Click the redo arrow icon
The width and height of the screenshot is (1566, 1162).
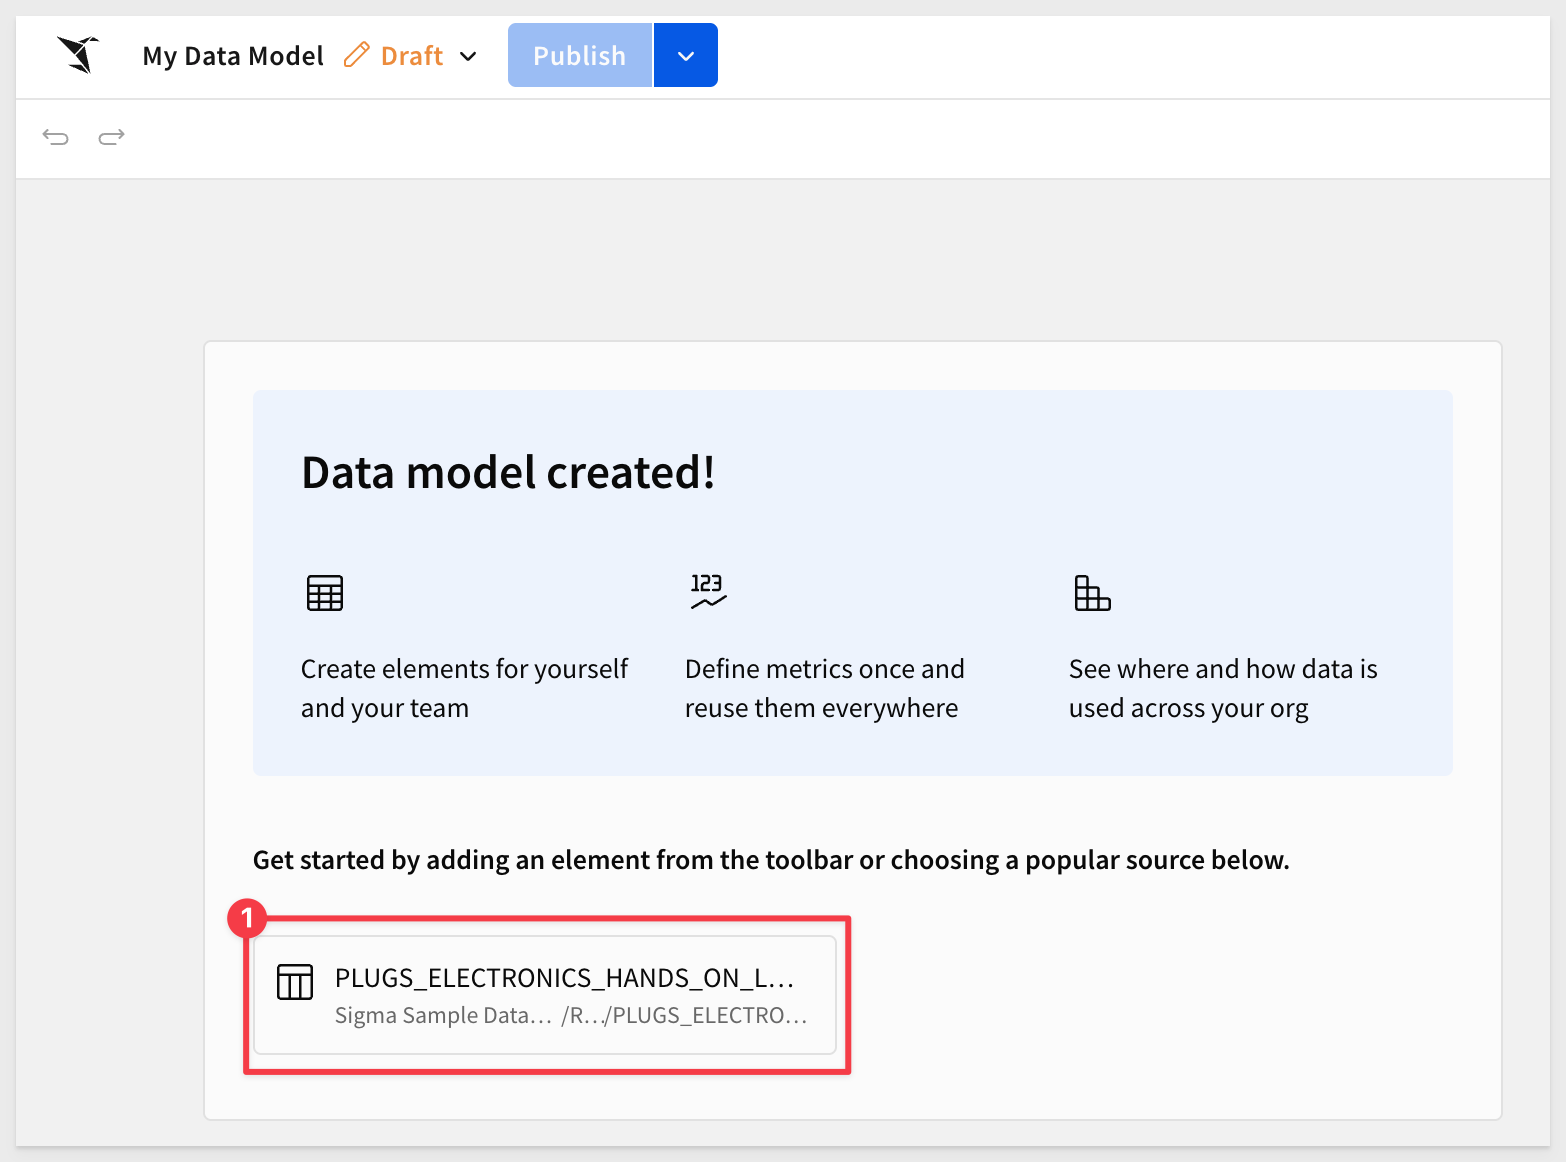[111, 137]
